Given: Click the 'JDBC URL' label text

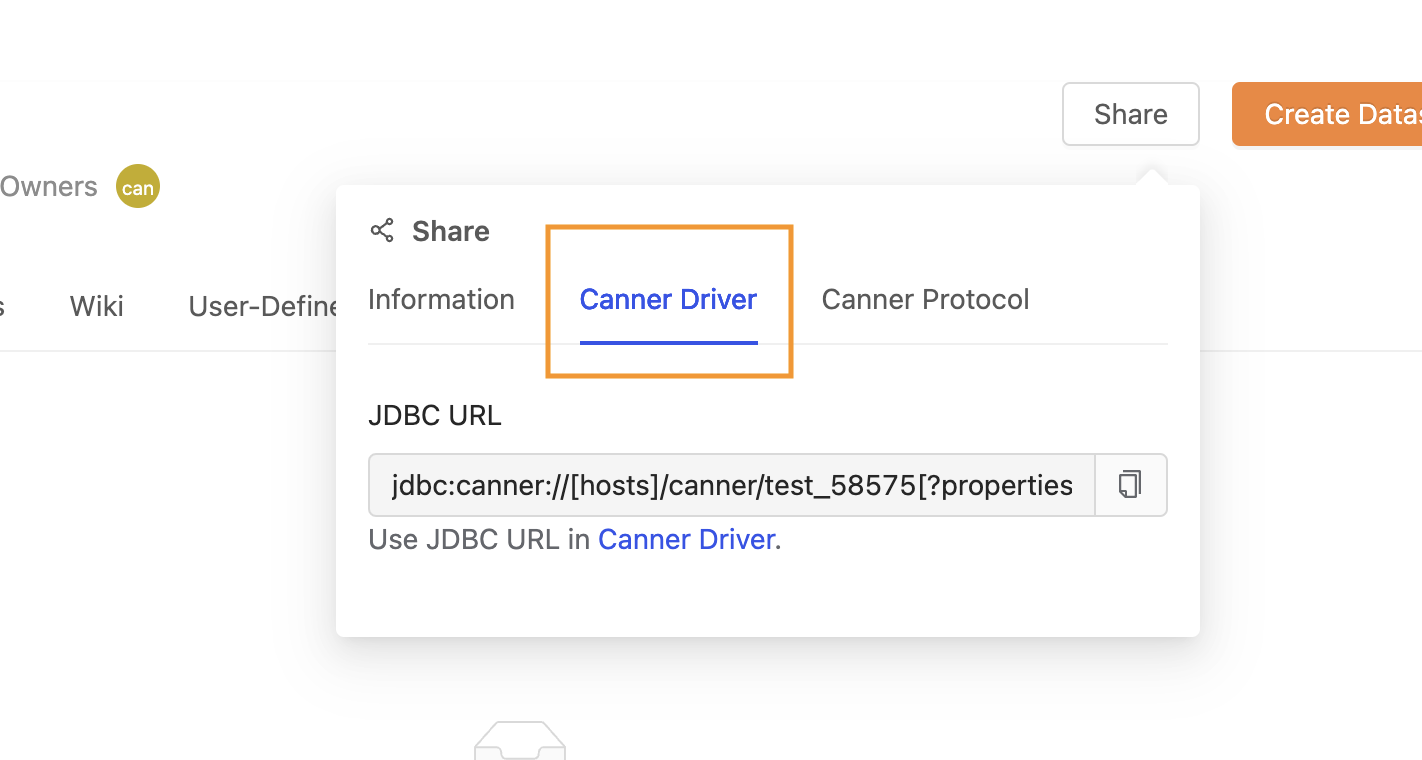Looking at the screenshot, I should [x=435, y=415].
